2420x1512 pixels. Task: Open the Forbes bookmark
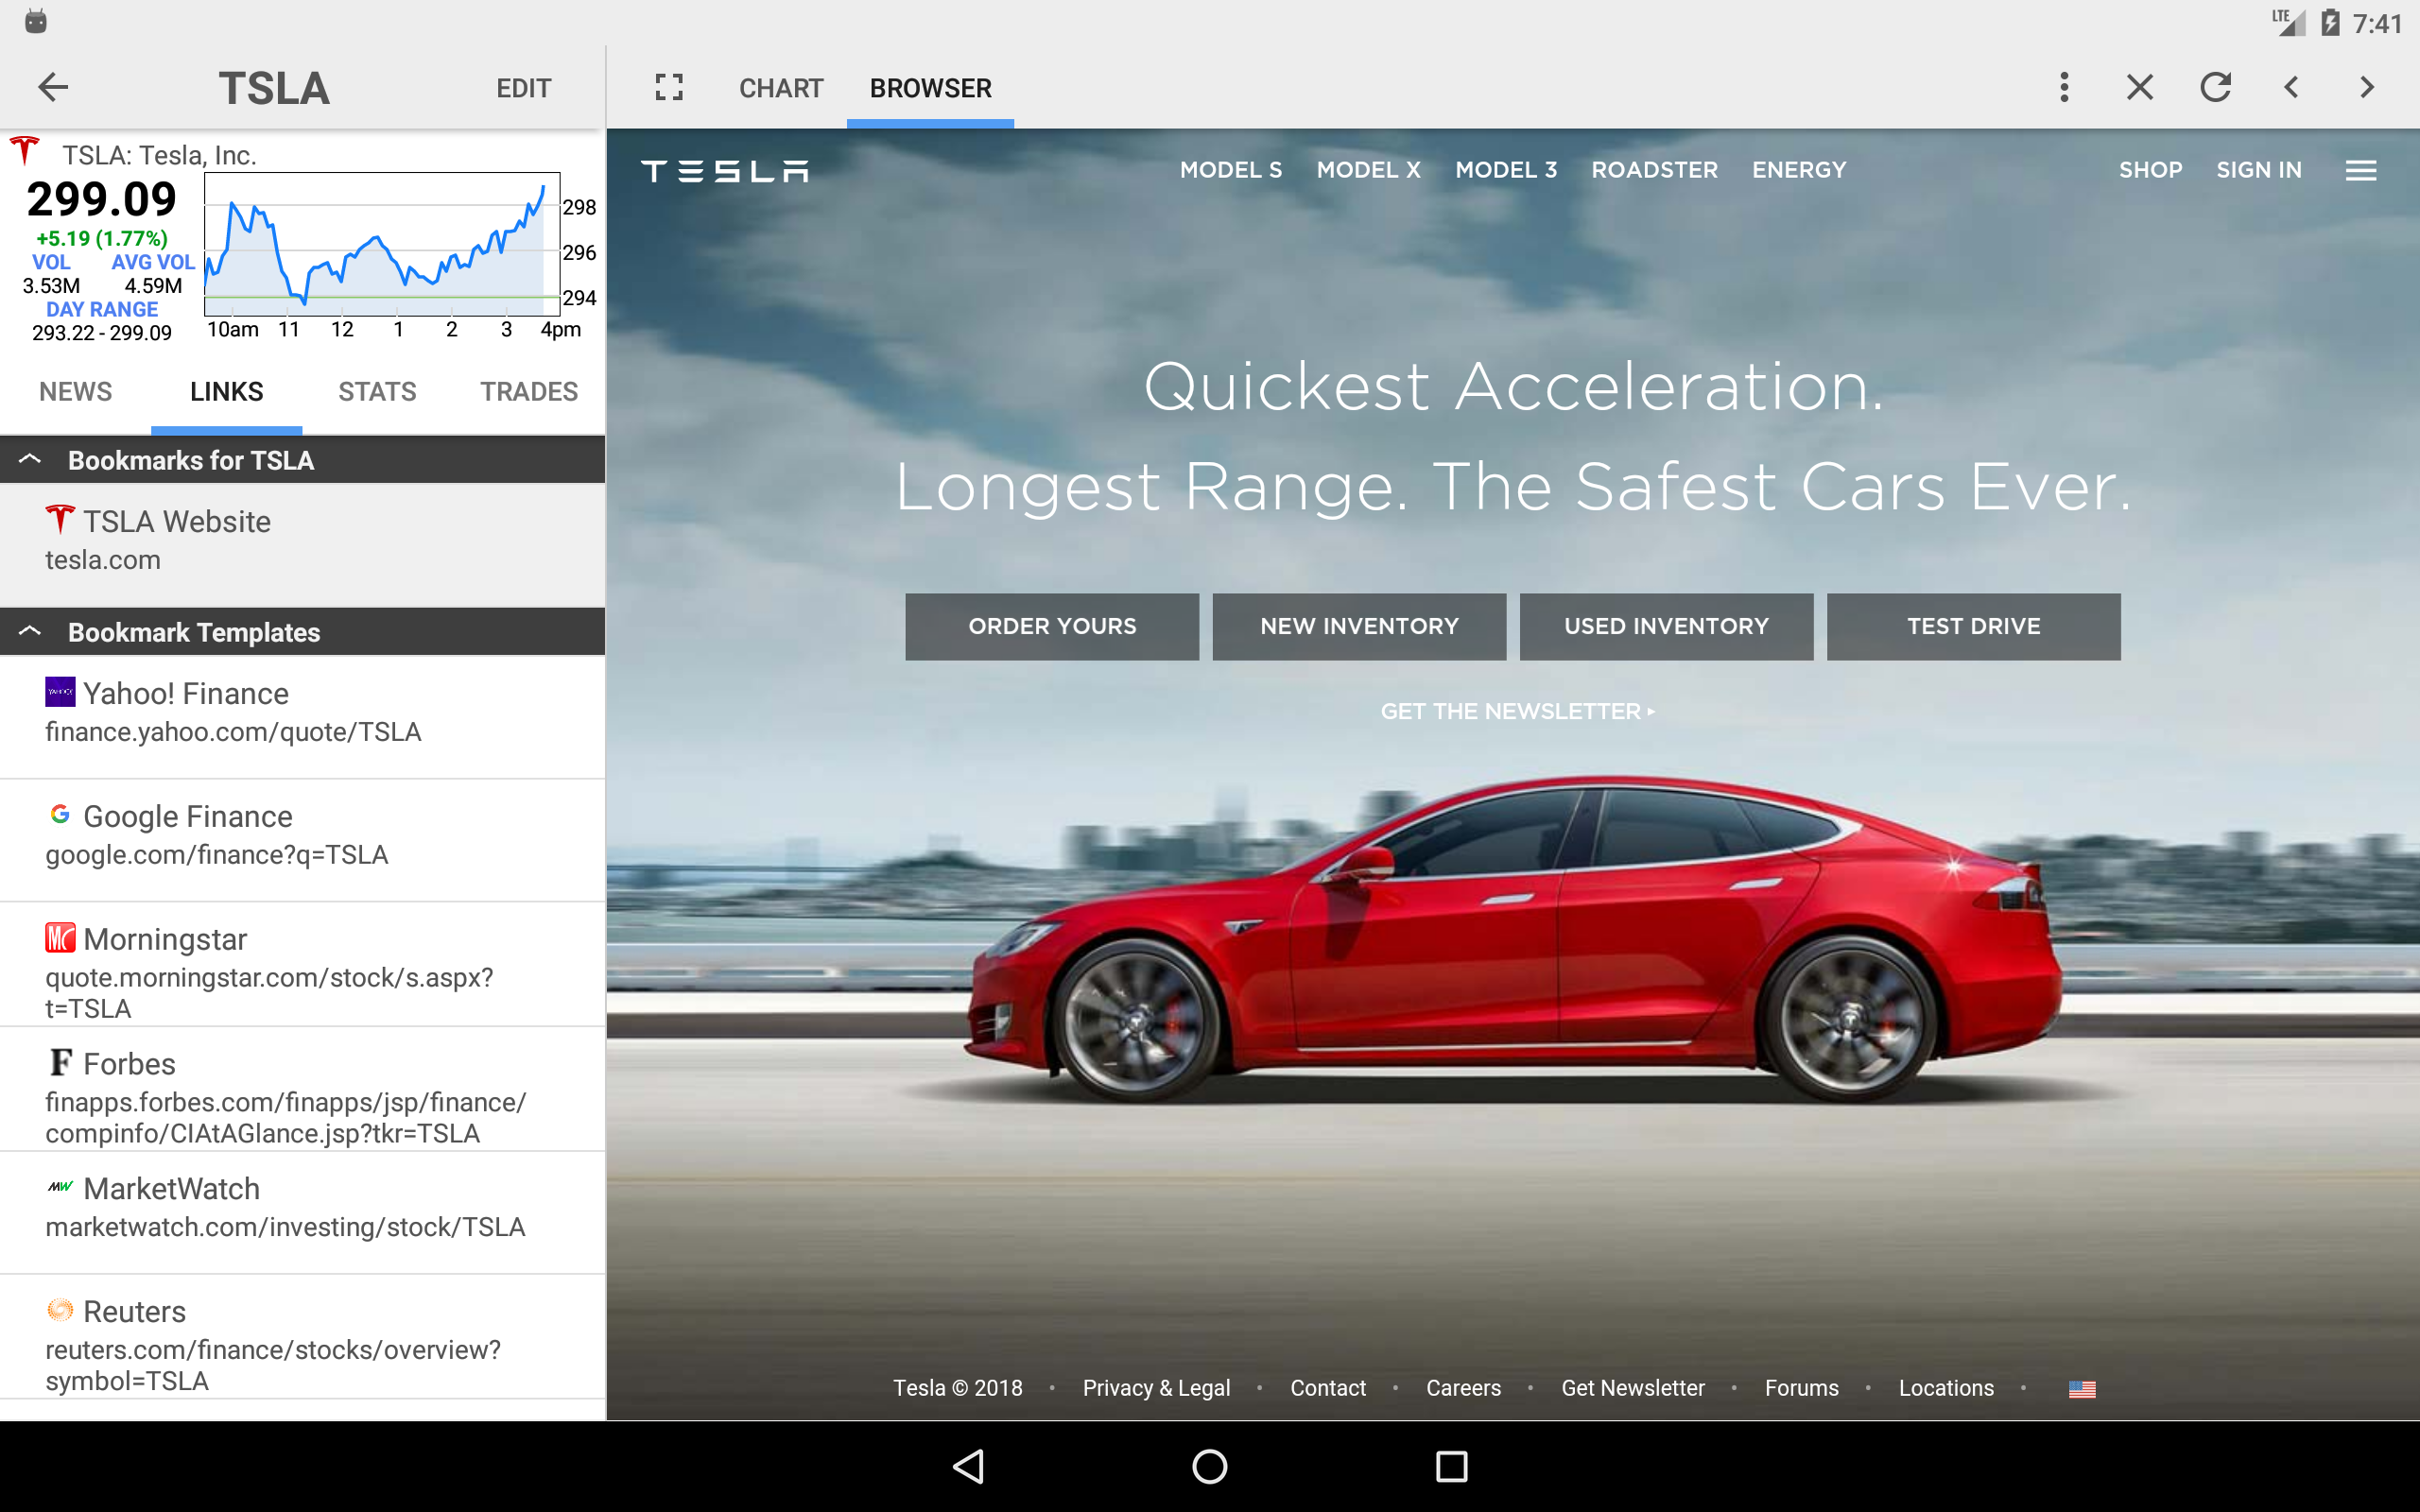[x=302, y=1089]
